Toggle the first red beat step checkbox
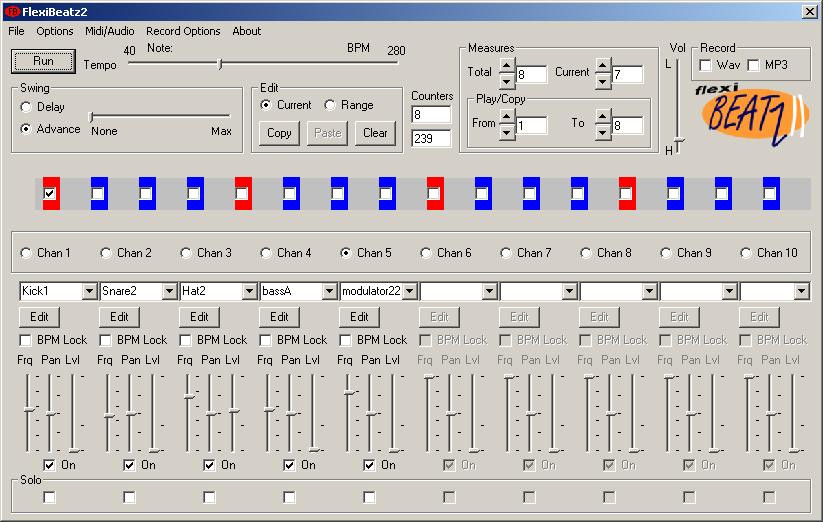The height and width of the screenshot is (522, 823). [50, 194]
